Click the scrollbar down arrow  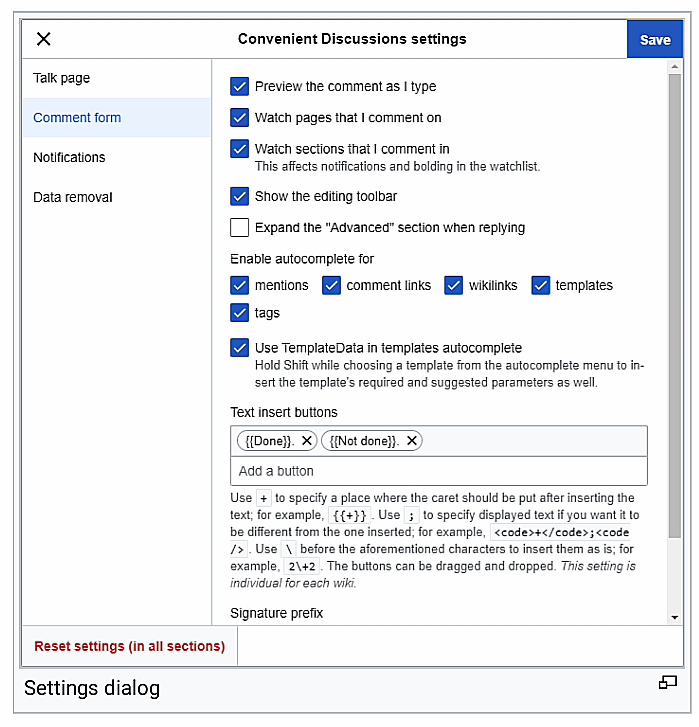tap(675, 617)
